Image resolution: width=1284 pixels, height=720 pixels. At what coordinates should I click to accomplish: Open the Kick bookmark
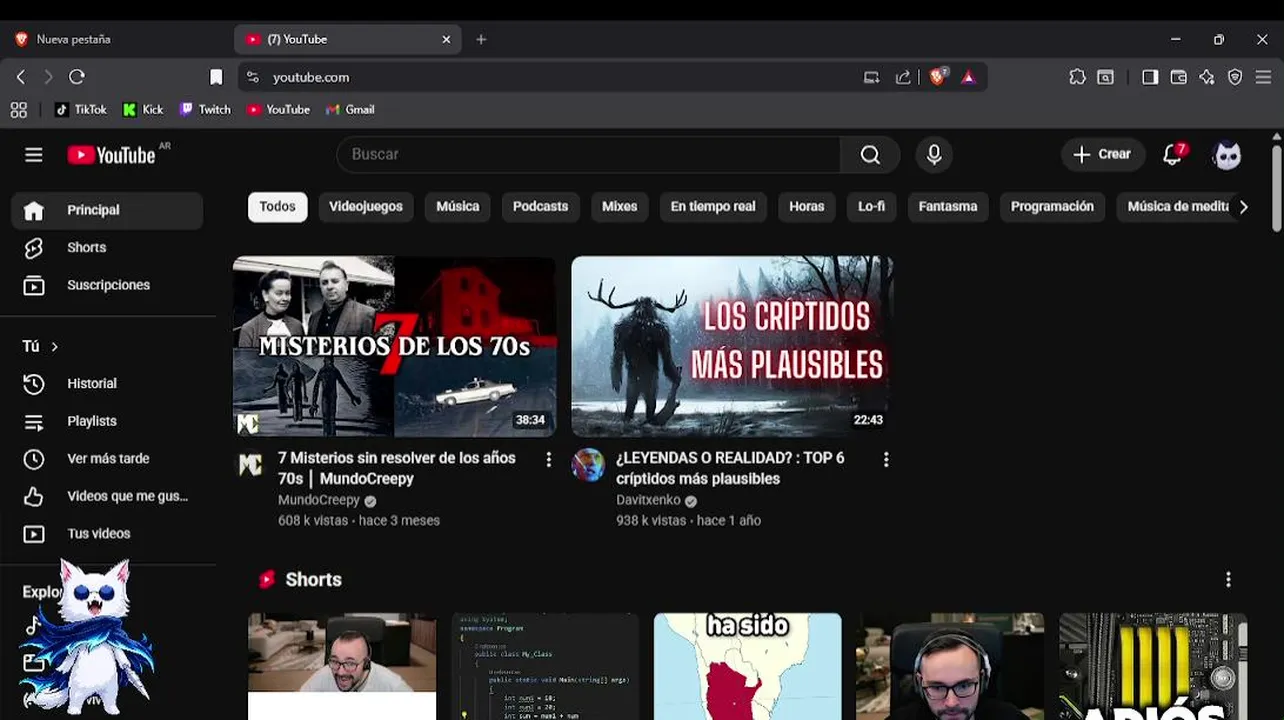pyautogui.click(x=143, y=110)
